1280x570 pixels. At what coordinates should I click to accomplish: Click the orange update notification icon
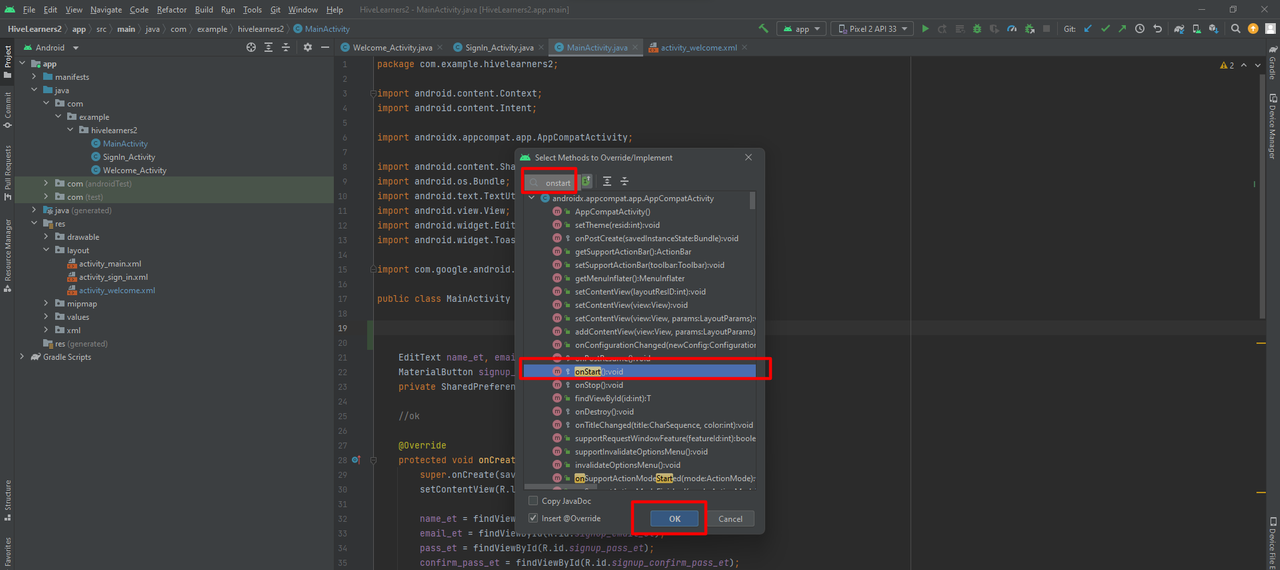click(1253, 29)
